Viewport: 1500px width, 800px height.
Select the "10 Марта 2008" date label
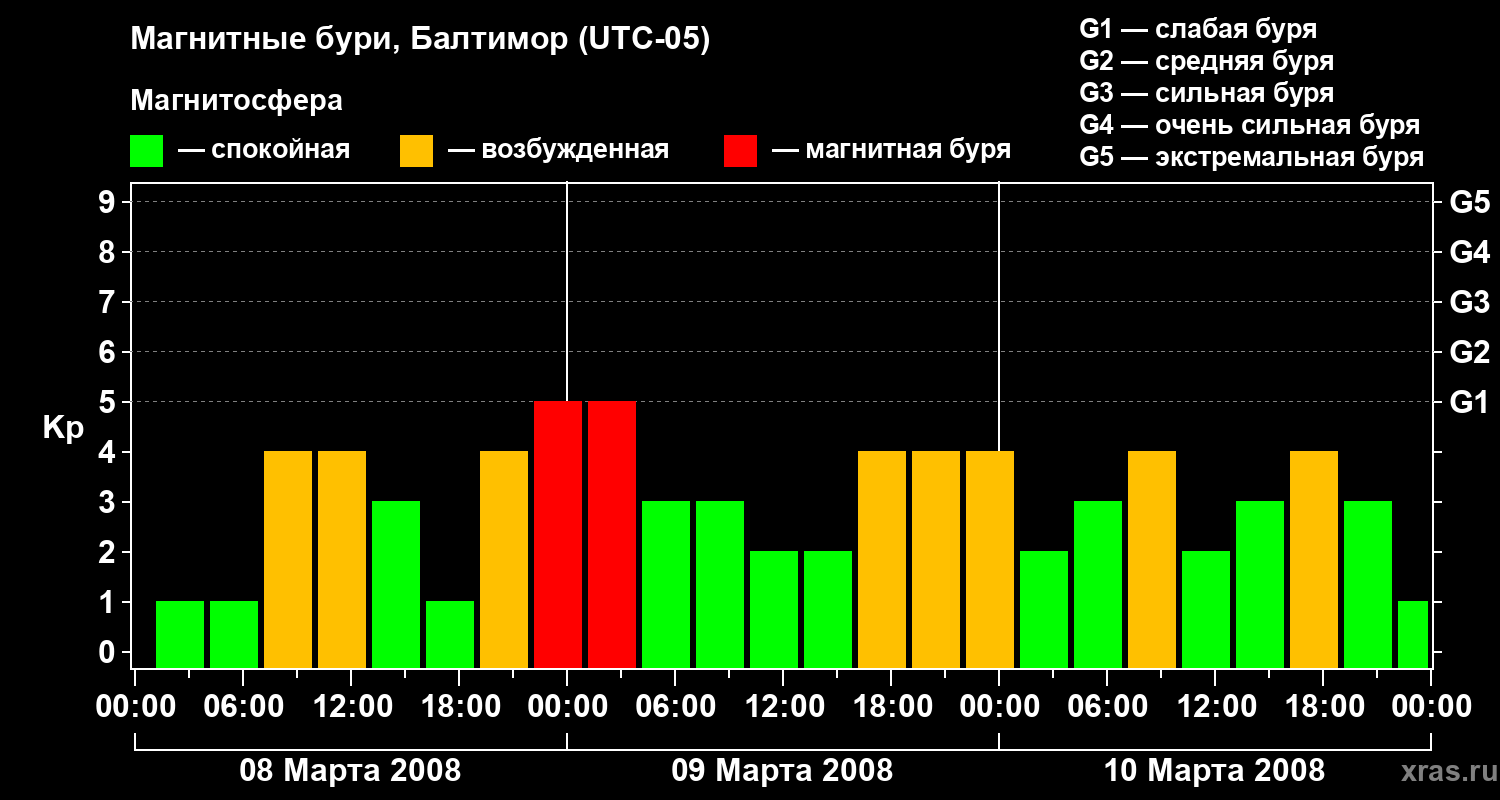click(1214, 771)
